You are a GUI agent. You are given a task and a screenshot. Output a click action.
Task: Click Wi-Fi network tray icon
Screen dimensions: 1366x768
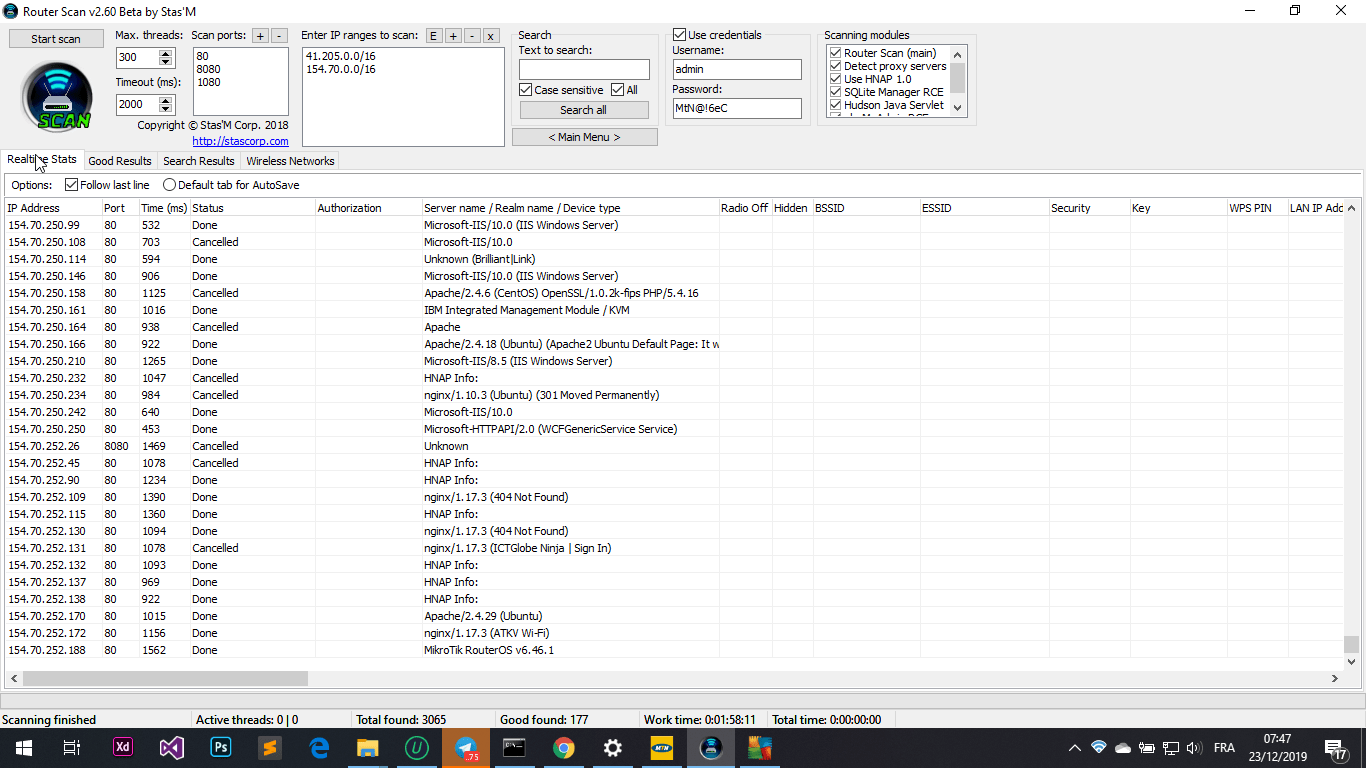(x=1099, y=747)
